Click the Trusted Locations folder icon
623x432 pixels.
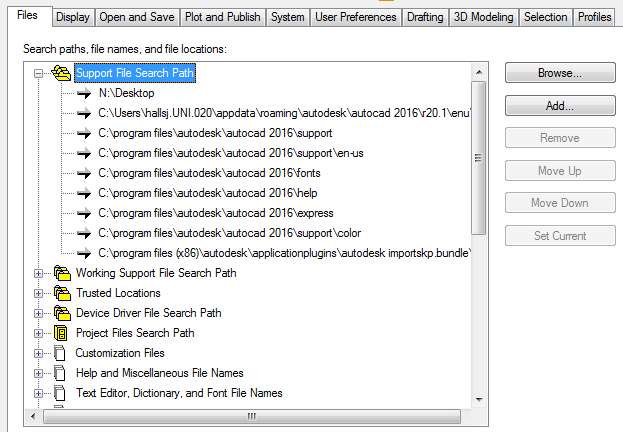pyautogui.click(x=61, y=293)
